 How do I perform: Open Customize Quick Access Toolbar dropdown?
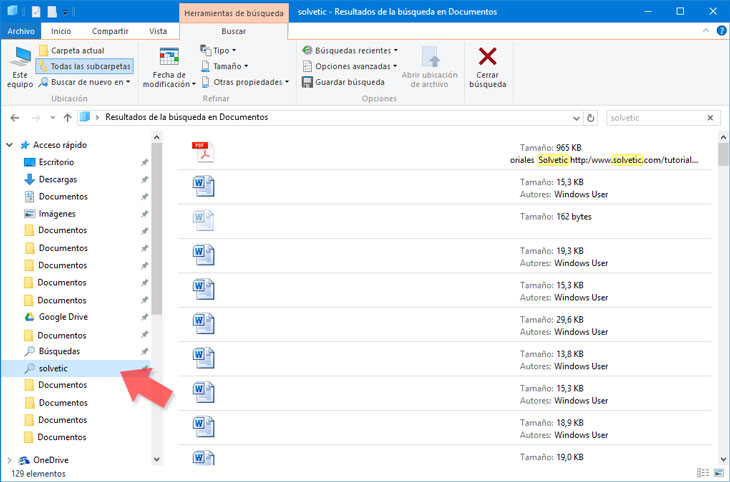(x=65, y=12)
